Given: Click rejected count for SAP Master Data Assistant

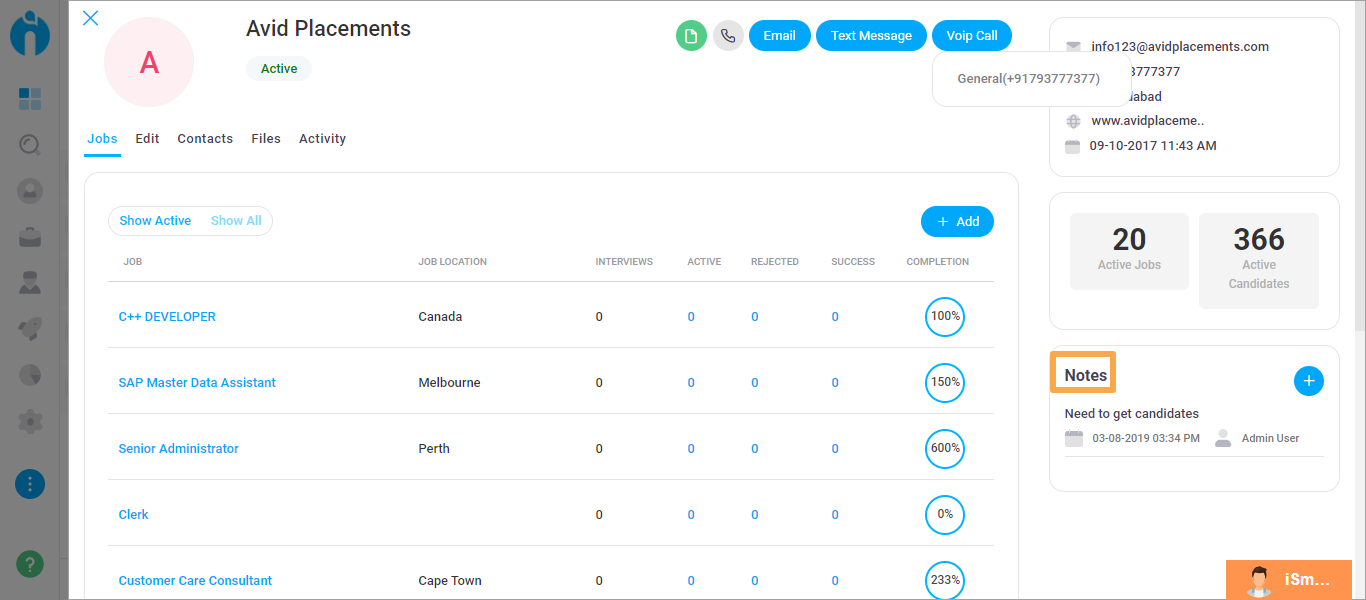Looking at the screenshot, I should pos(755,383).
